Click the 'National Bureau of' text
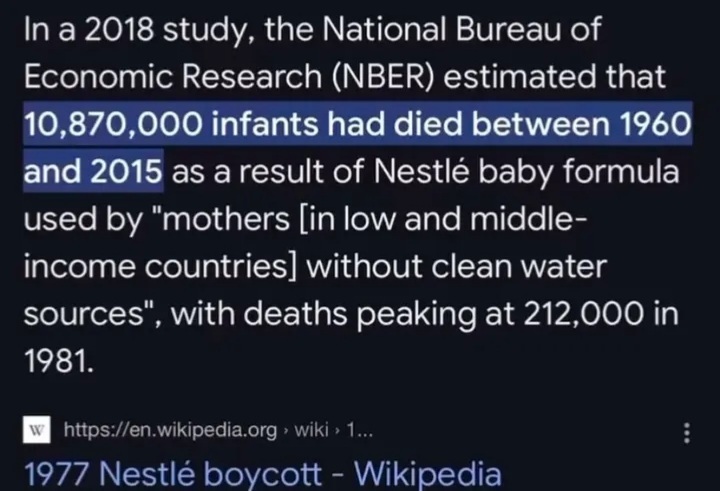 pyautogui.click(x=461, y=29)
